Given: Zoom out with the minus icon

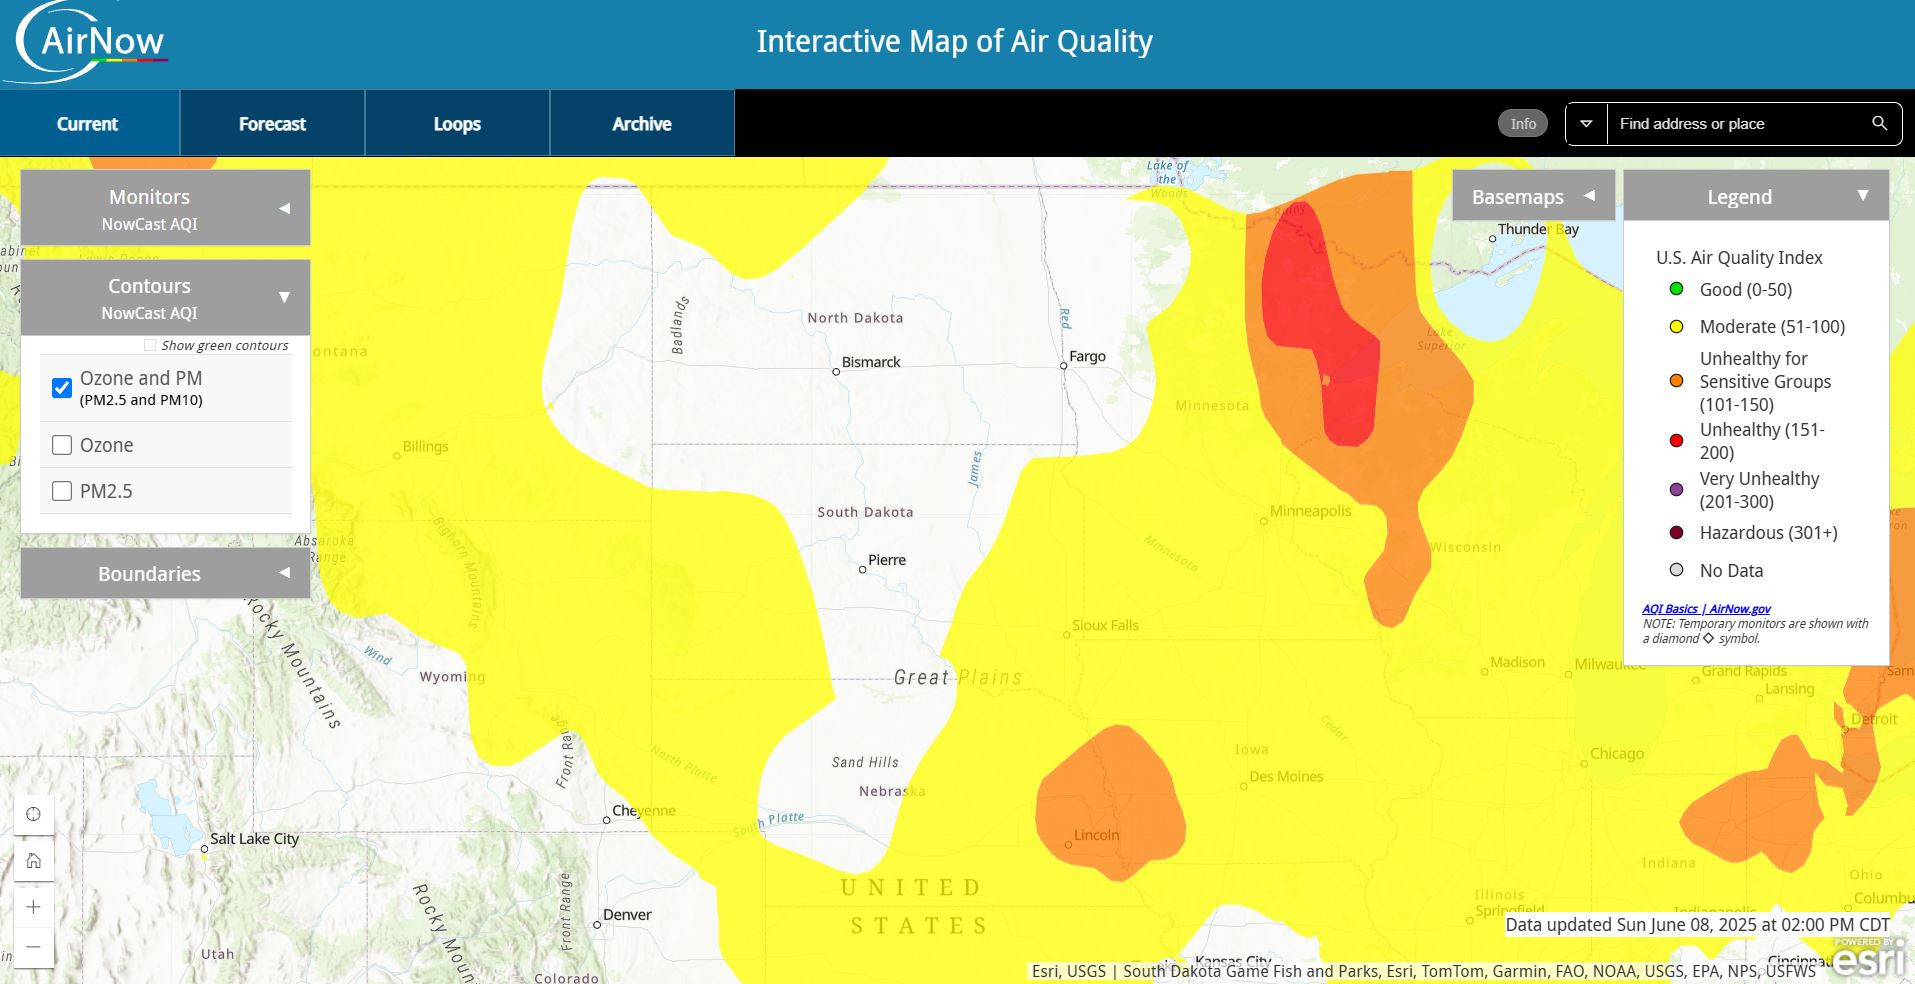Looking at the screenshot, I should coord(33,946).
